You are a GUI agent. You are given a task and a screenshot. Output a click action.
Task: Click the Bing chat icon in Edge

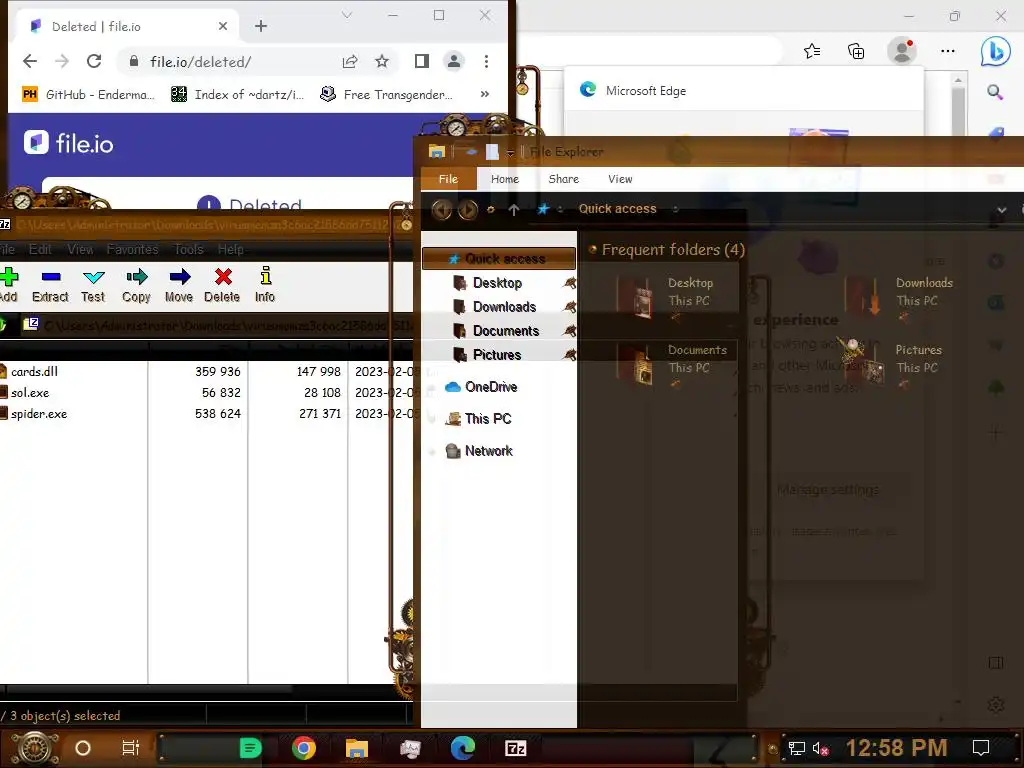tap(995, 51)
